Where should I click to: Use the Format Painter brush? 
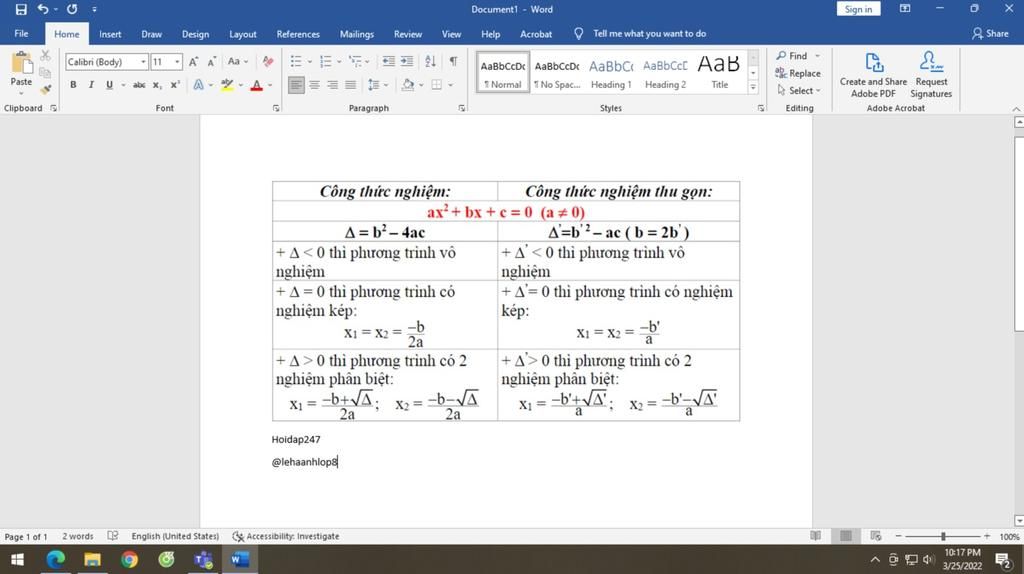[45, 89]
